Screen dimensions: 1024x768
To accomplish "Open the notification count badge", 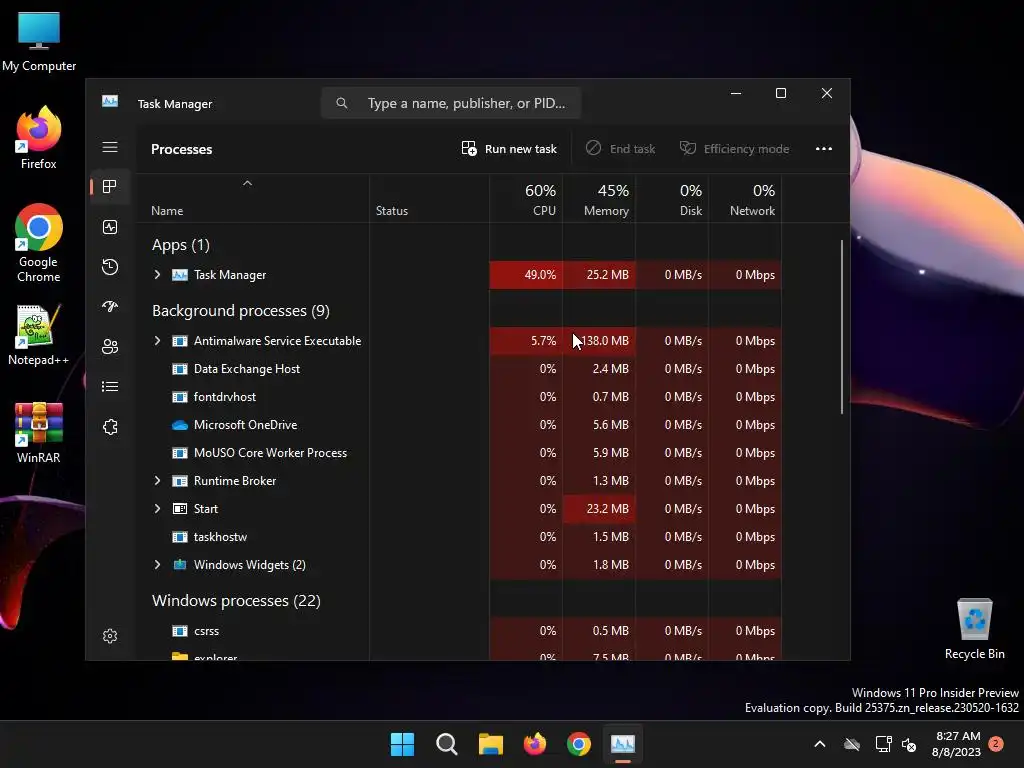I will pyautogui.click(x=996, y=744).
